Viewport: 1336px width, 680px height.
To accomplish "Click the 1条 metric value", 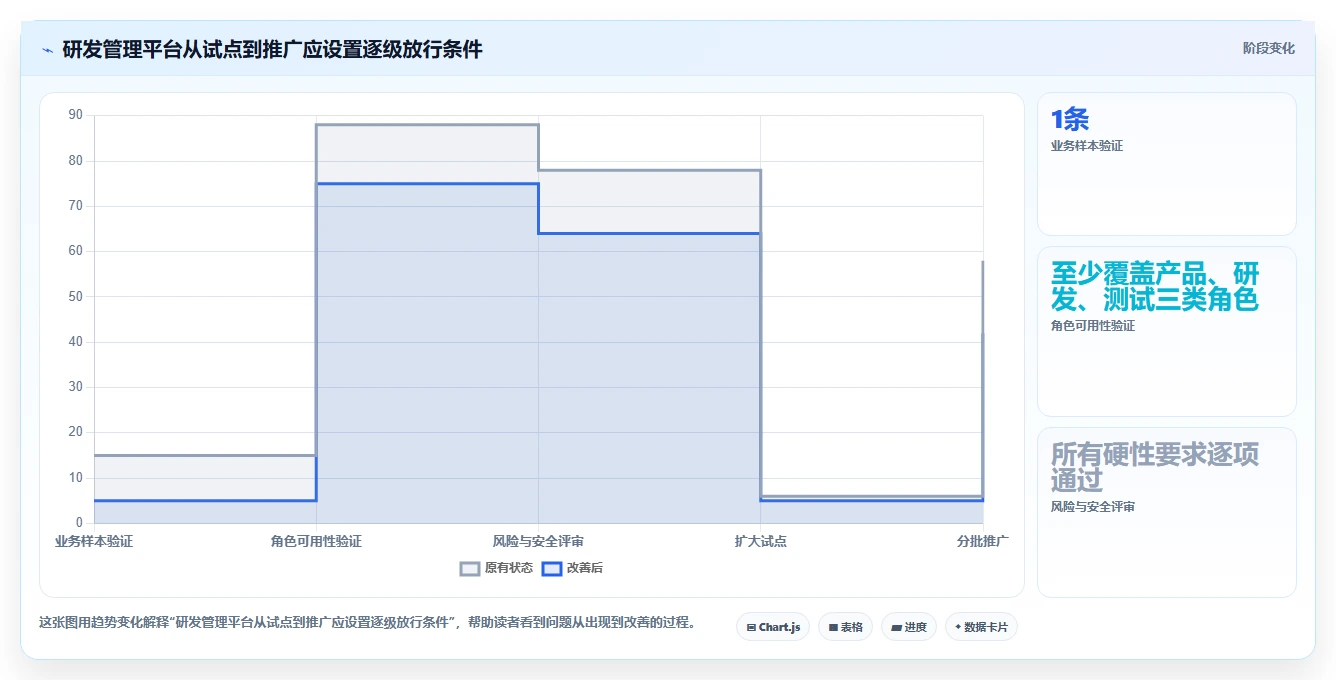I will click(x=1070, y=120).
